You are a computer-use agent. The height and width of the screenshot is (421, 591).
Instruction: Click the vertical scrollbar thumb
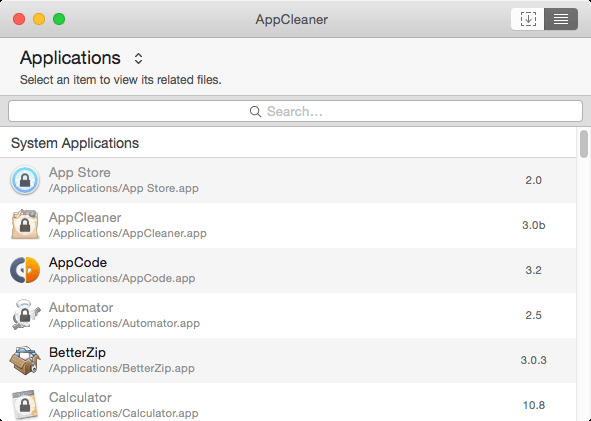(x=584, y=144)
